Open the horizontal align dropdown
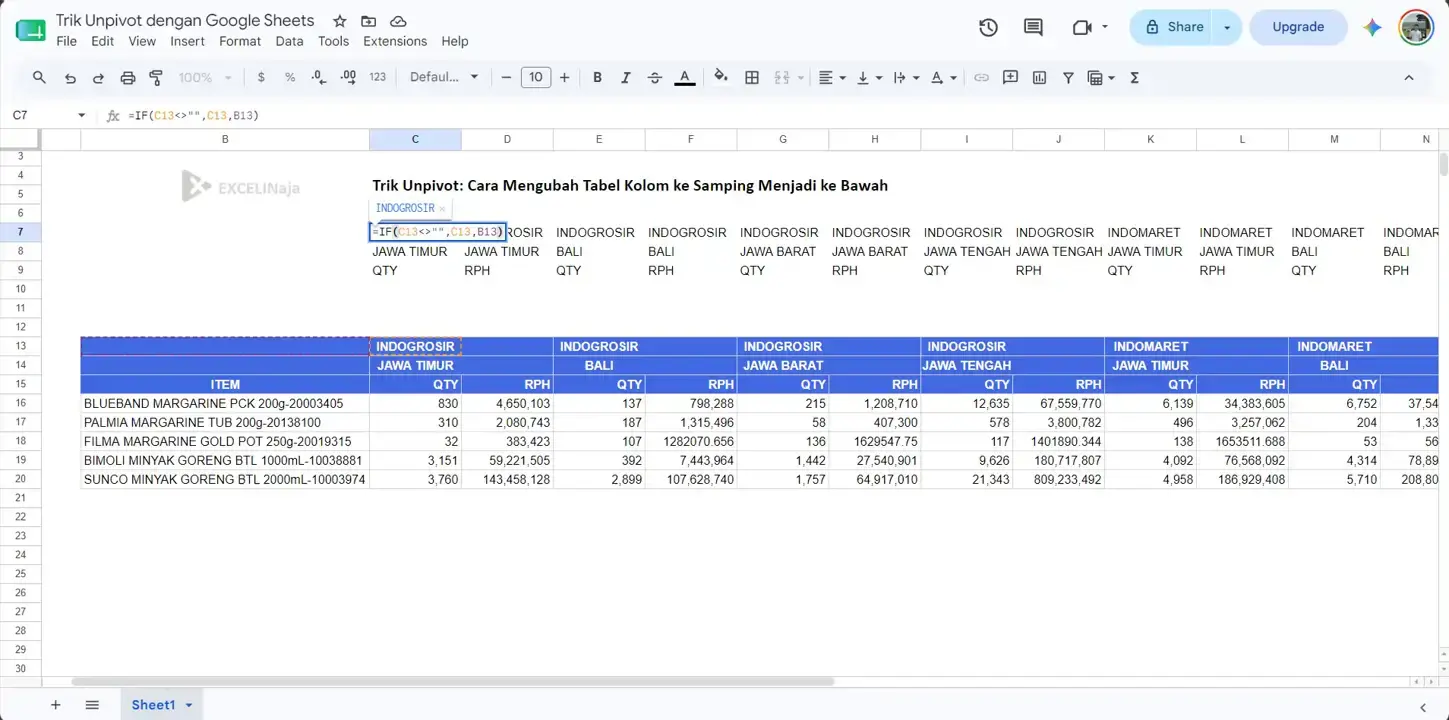This screenshot has height=720, width=1449. pos(832,77)
